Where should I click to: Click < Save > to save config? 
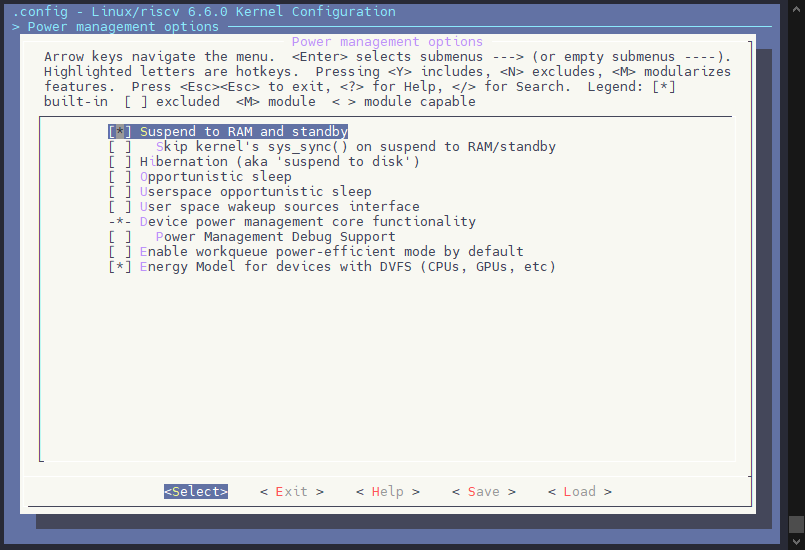484,492
